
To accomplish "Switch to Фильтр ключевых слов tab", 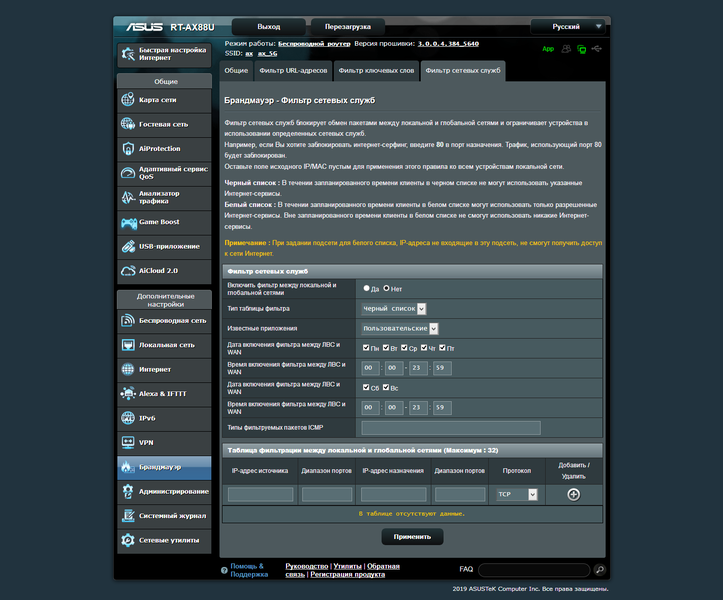I will 376,71.
